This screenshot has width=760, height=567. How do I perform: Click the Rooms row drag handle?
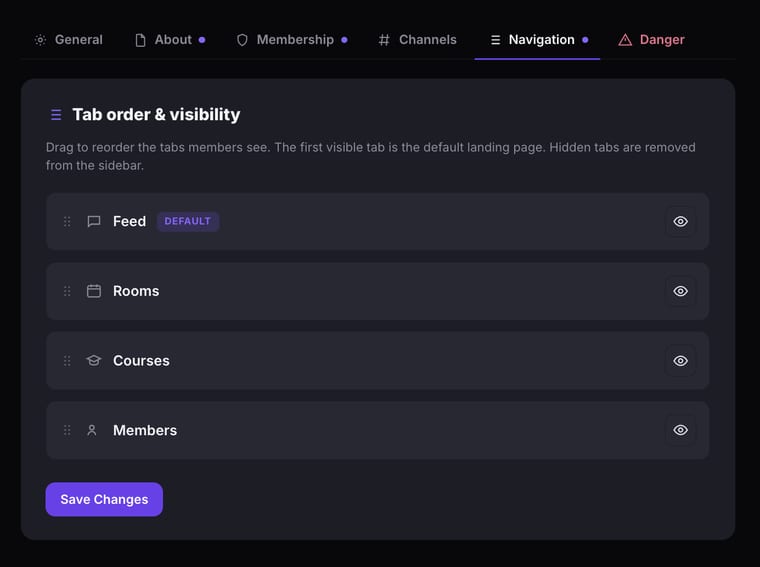point(67,291)
